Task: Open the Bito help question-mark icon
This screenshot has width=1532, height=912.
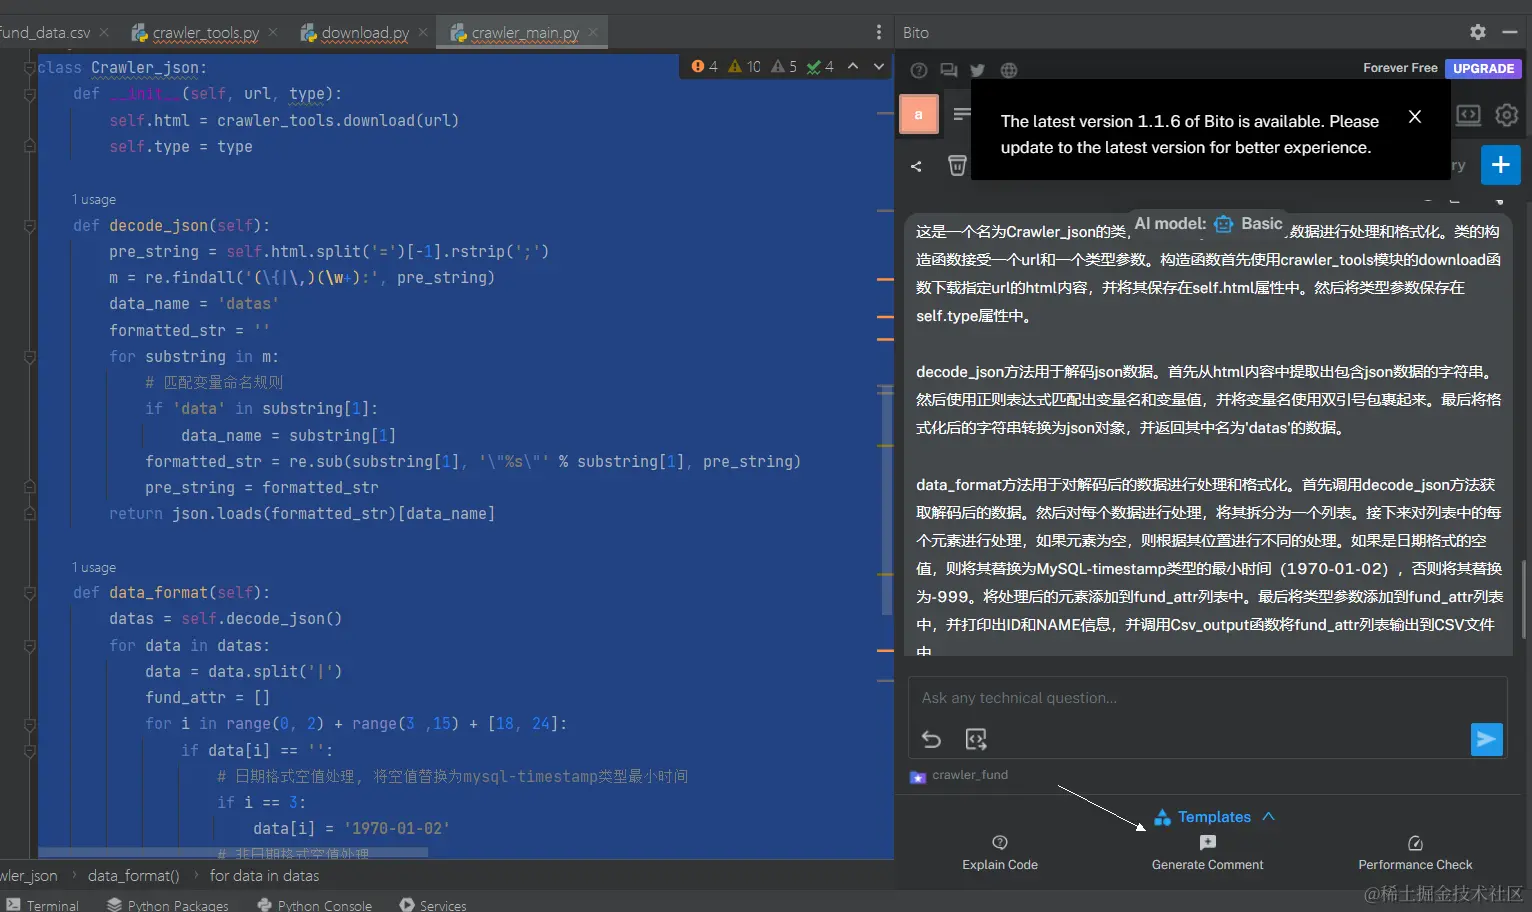Action: click(x=919, y=70)
